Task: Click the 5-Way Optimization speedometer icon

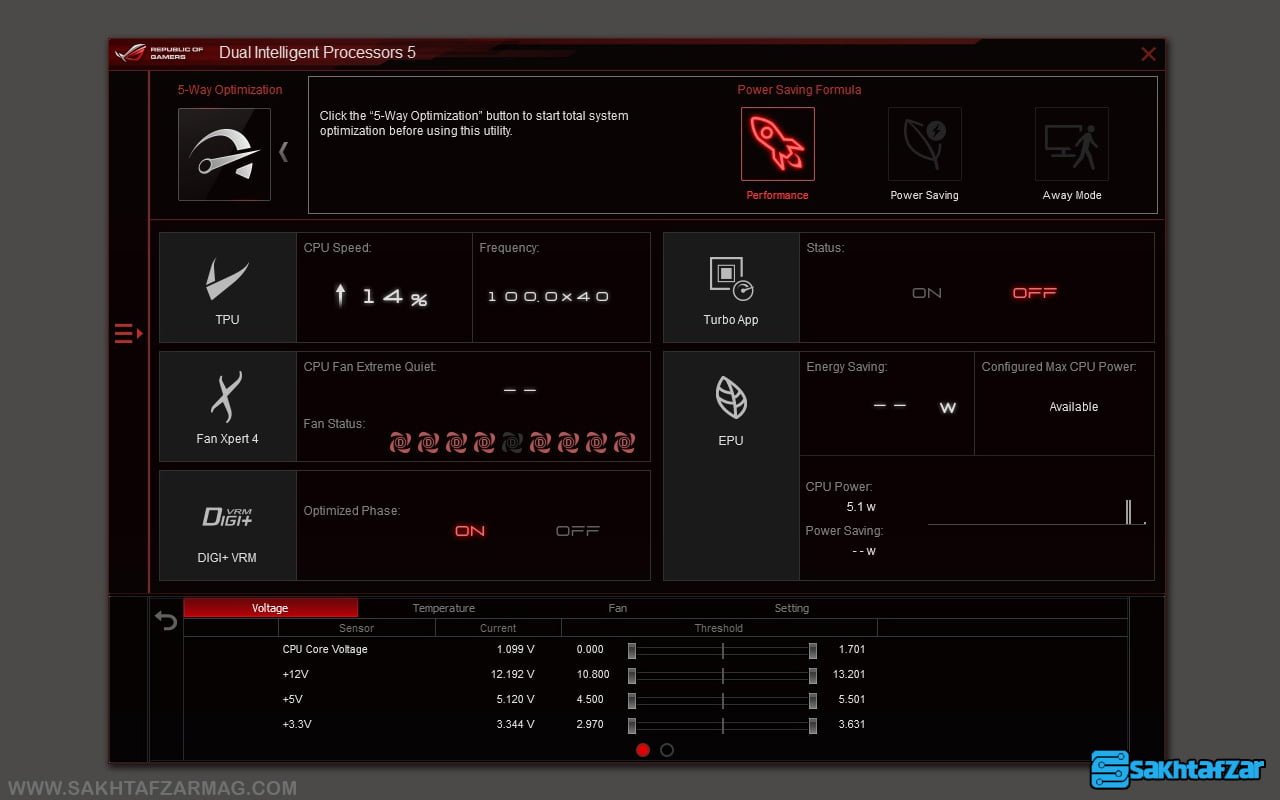Action: click(x=224, y=154)
